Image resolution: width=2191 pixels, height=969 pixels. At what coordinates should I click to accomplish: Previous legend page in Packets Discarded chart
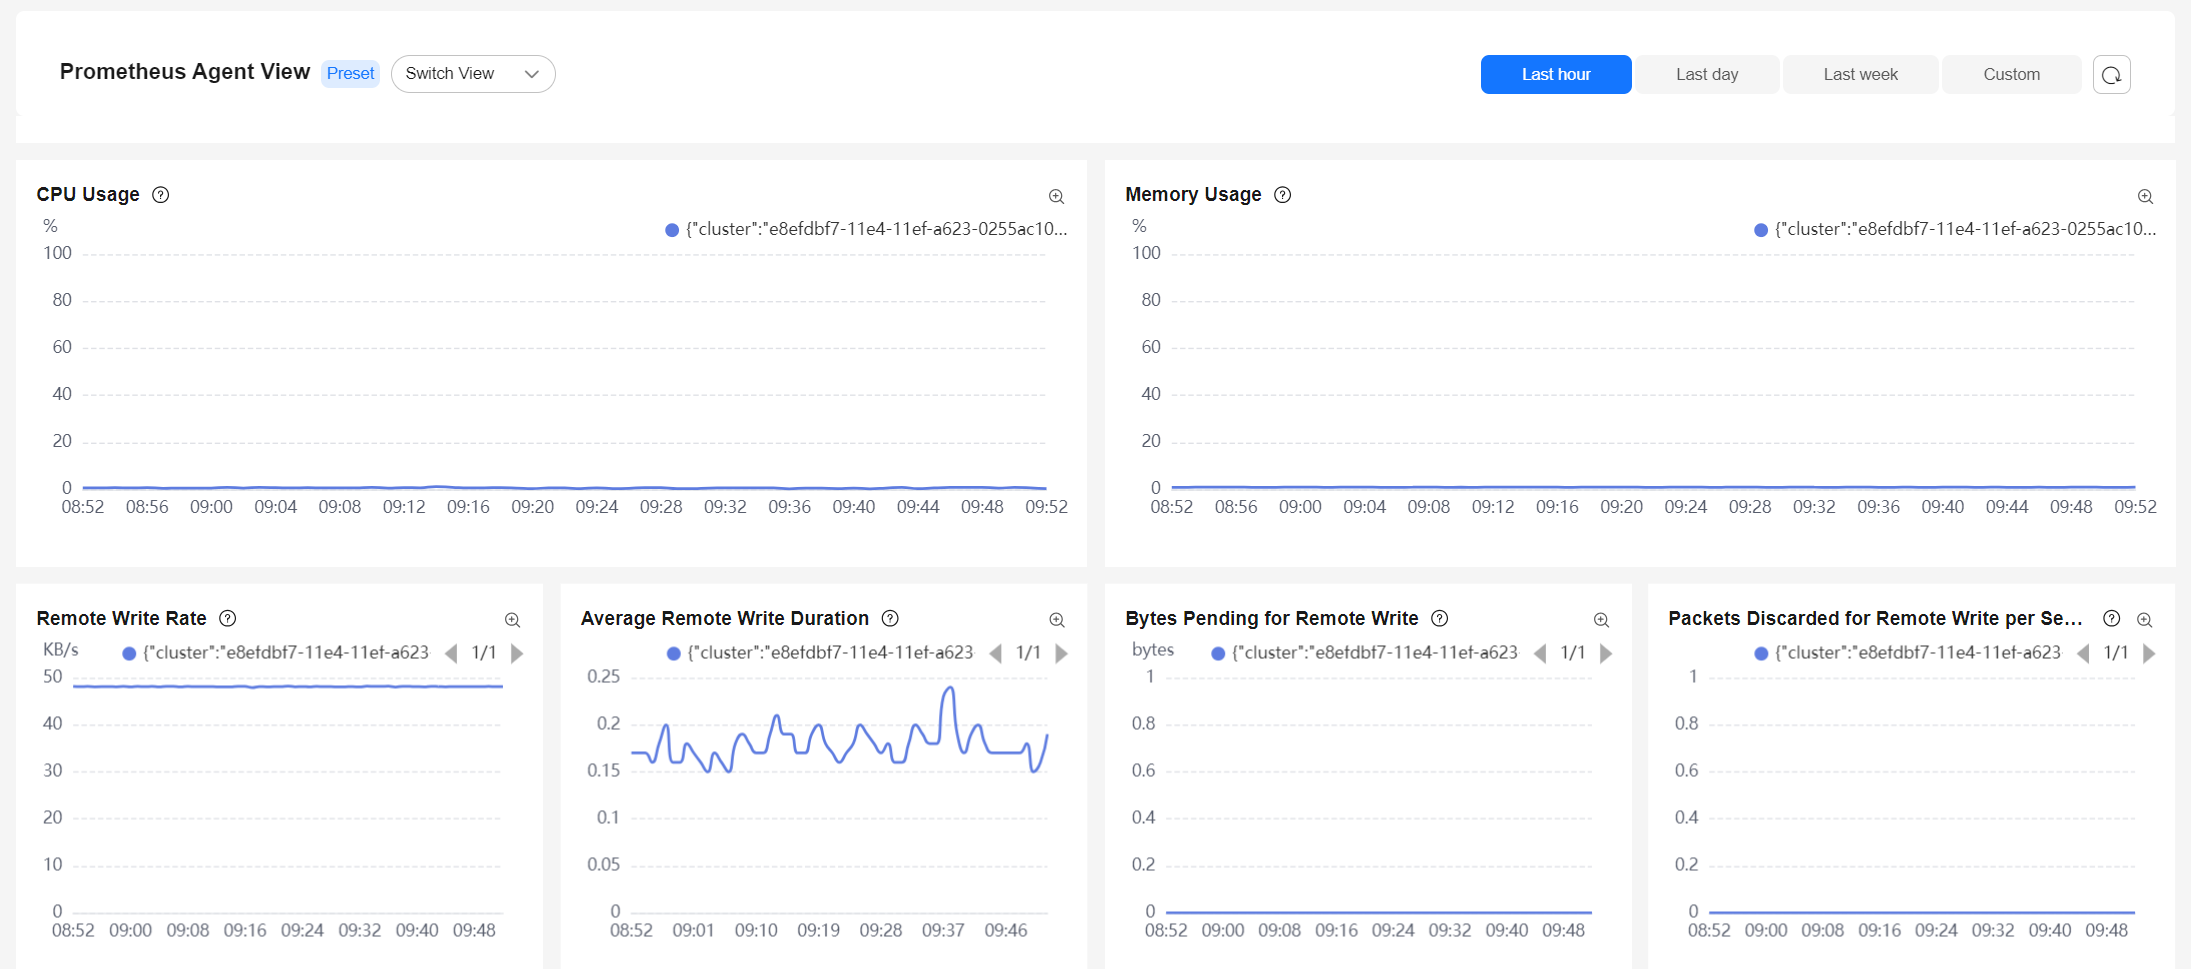2083,653
